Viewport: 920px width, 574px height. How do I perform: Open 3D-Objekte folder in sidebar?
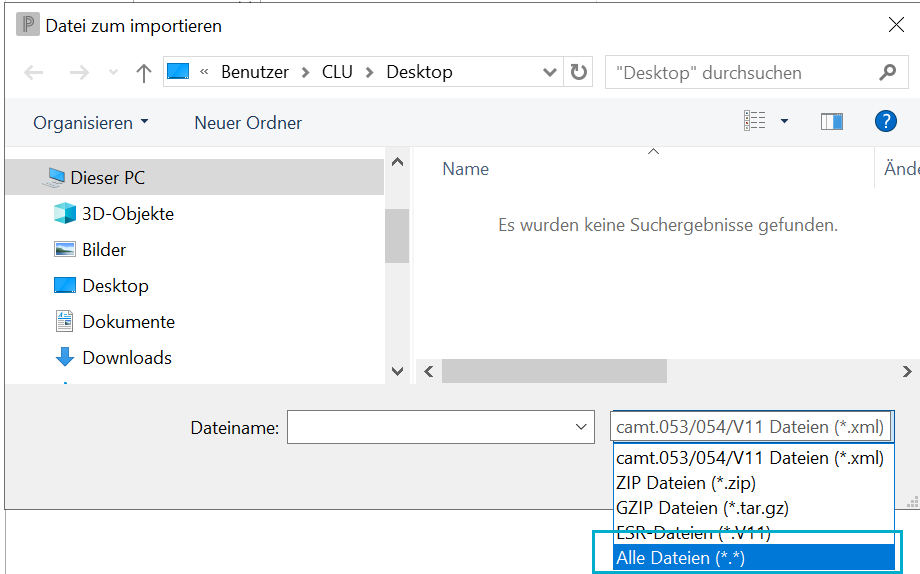coord(127,214)
